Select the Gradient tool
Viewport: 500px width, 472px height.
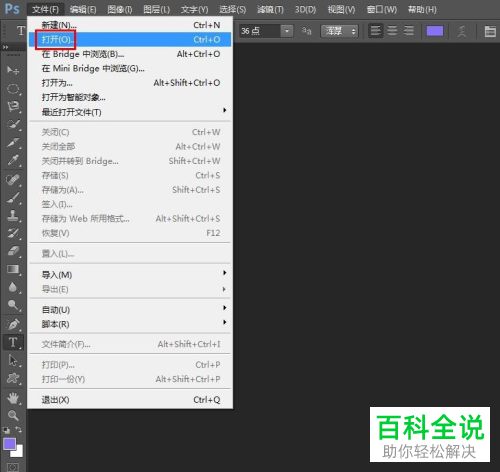pyautogui.click(x=13, y=269)
